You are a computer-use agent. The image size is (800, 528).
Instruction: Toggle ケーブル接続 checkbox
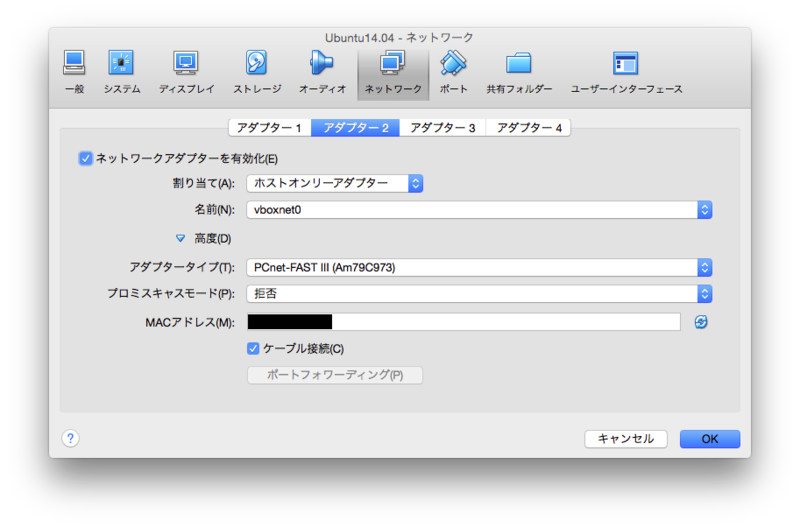[253, 348]
